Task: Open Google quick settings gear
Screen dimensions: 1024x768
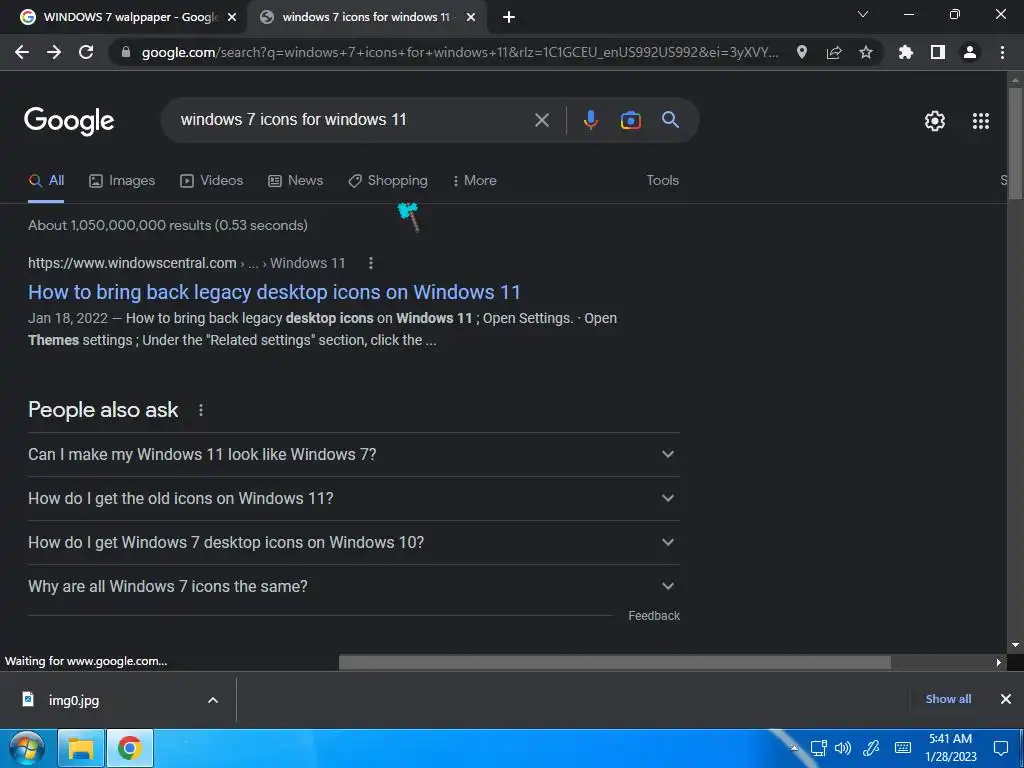Action: coord(935,121)
